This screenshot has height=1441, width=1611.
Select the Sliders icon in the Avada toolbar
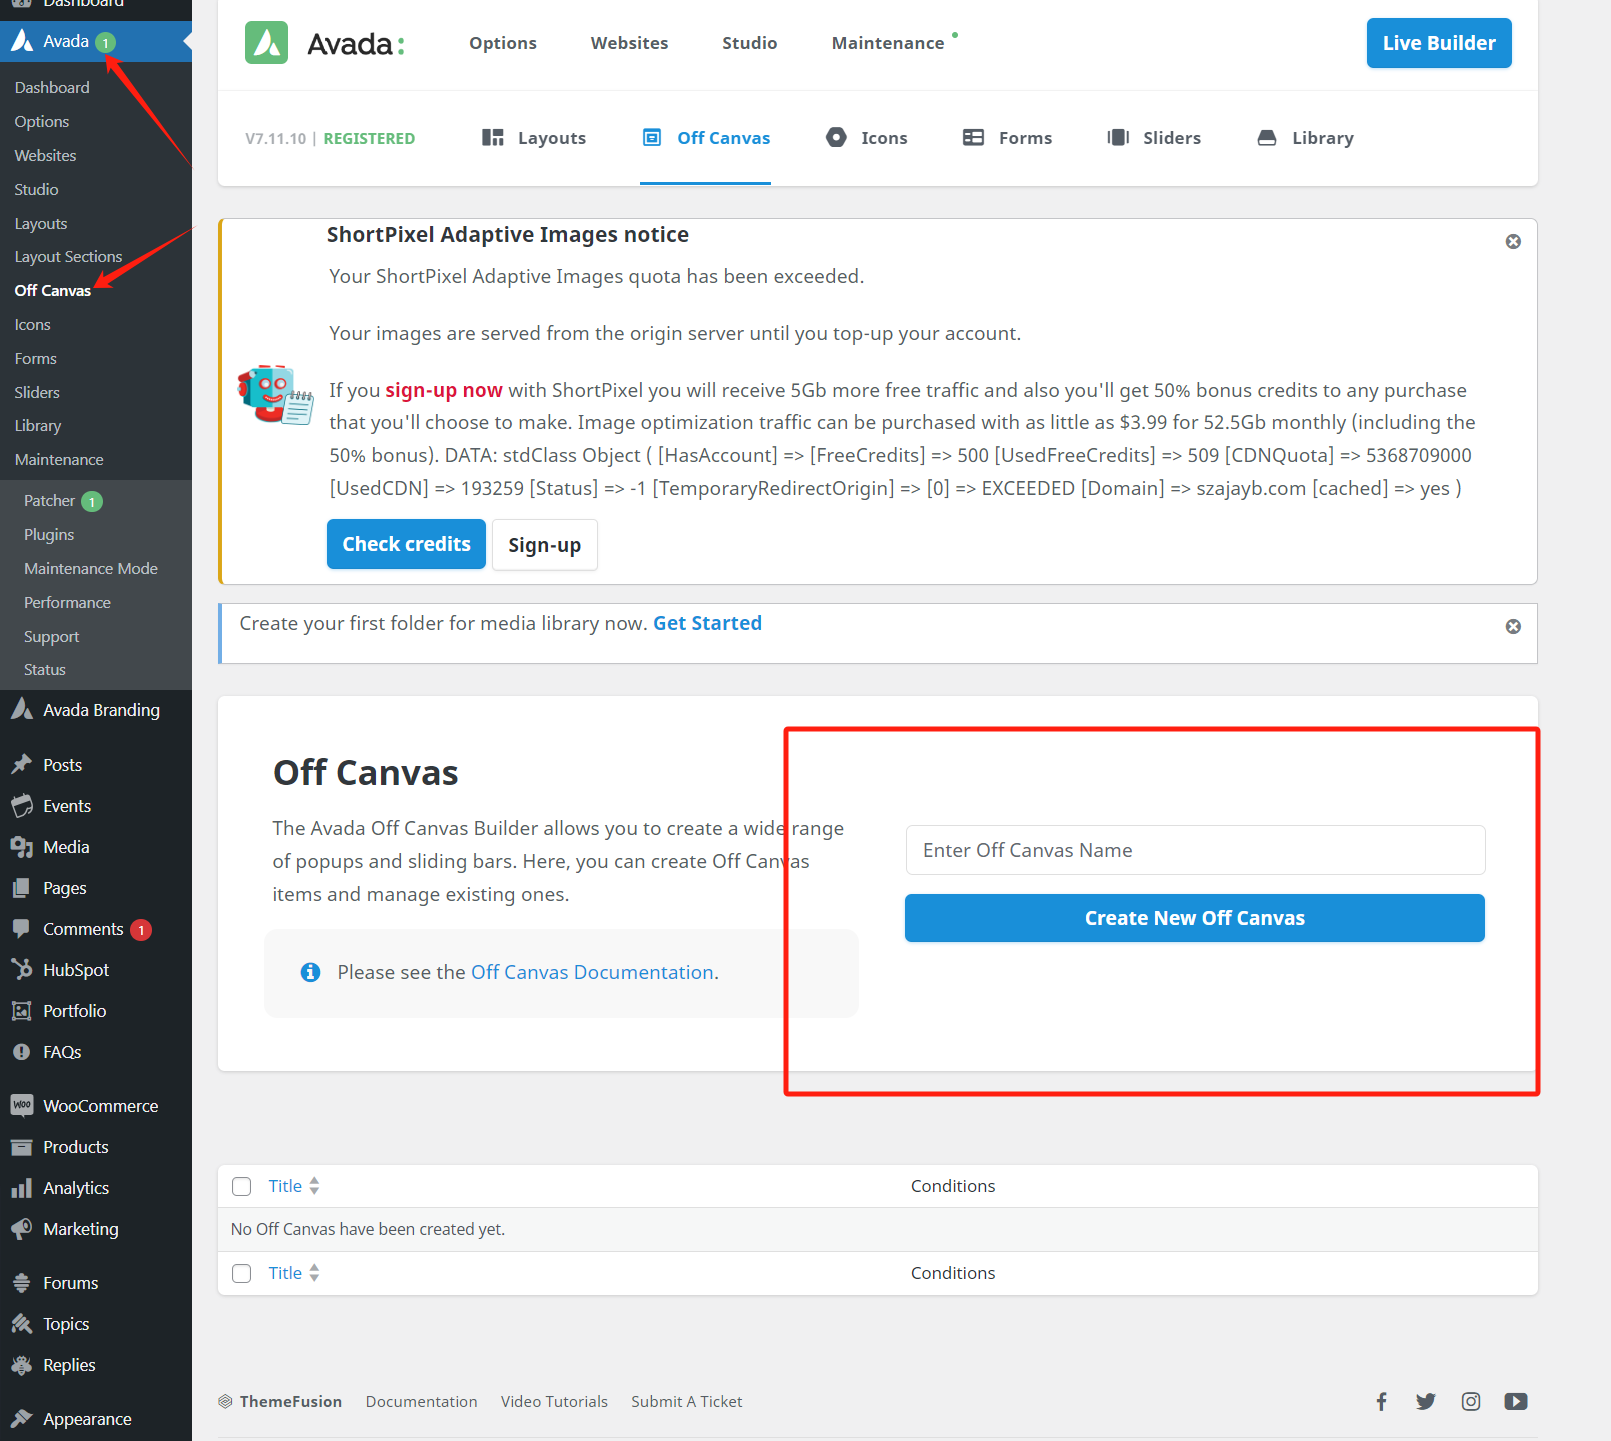[1118, 137]
